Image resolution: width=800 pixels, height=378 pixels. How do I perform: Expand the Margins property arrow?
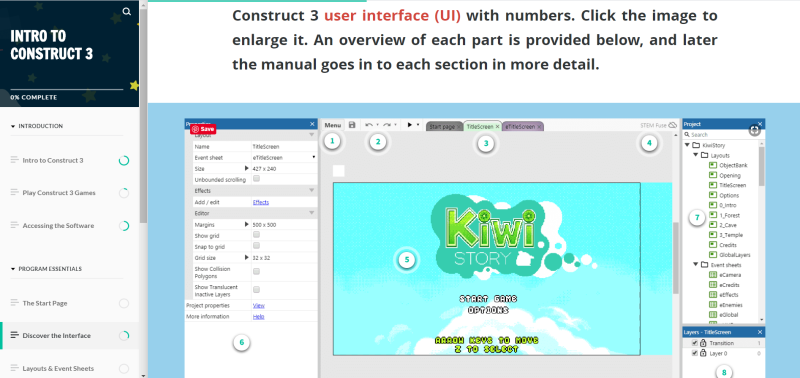coord(246,224)
